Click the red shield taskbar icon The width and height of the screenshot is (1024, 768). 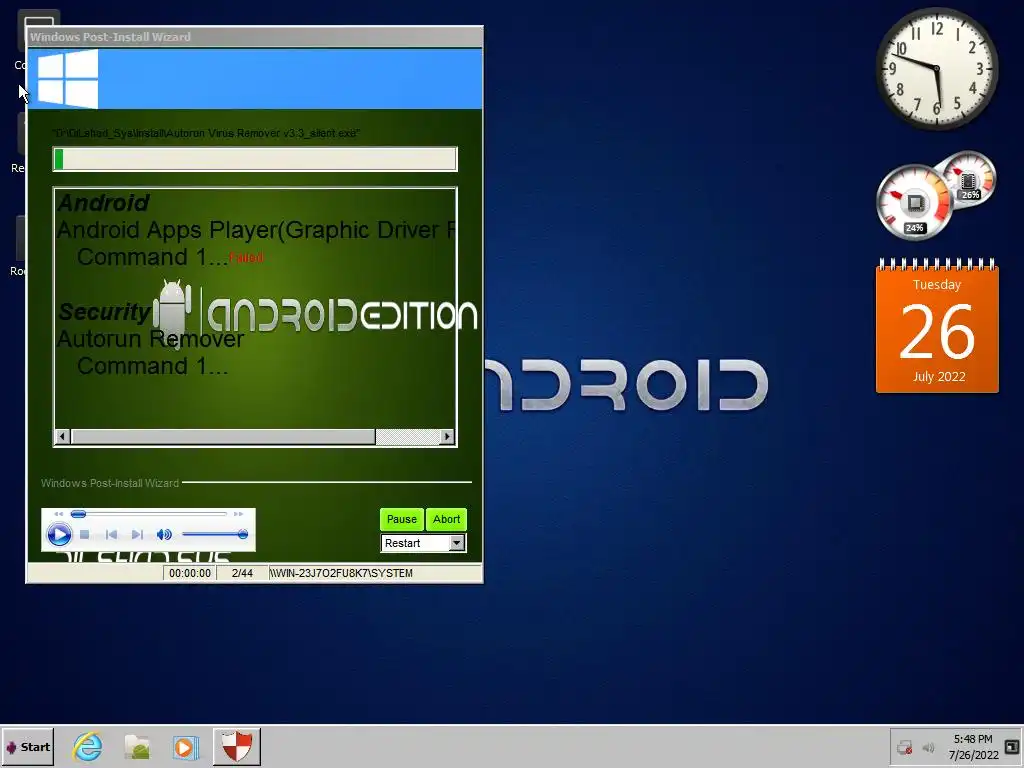(236, 746)
